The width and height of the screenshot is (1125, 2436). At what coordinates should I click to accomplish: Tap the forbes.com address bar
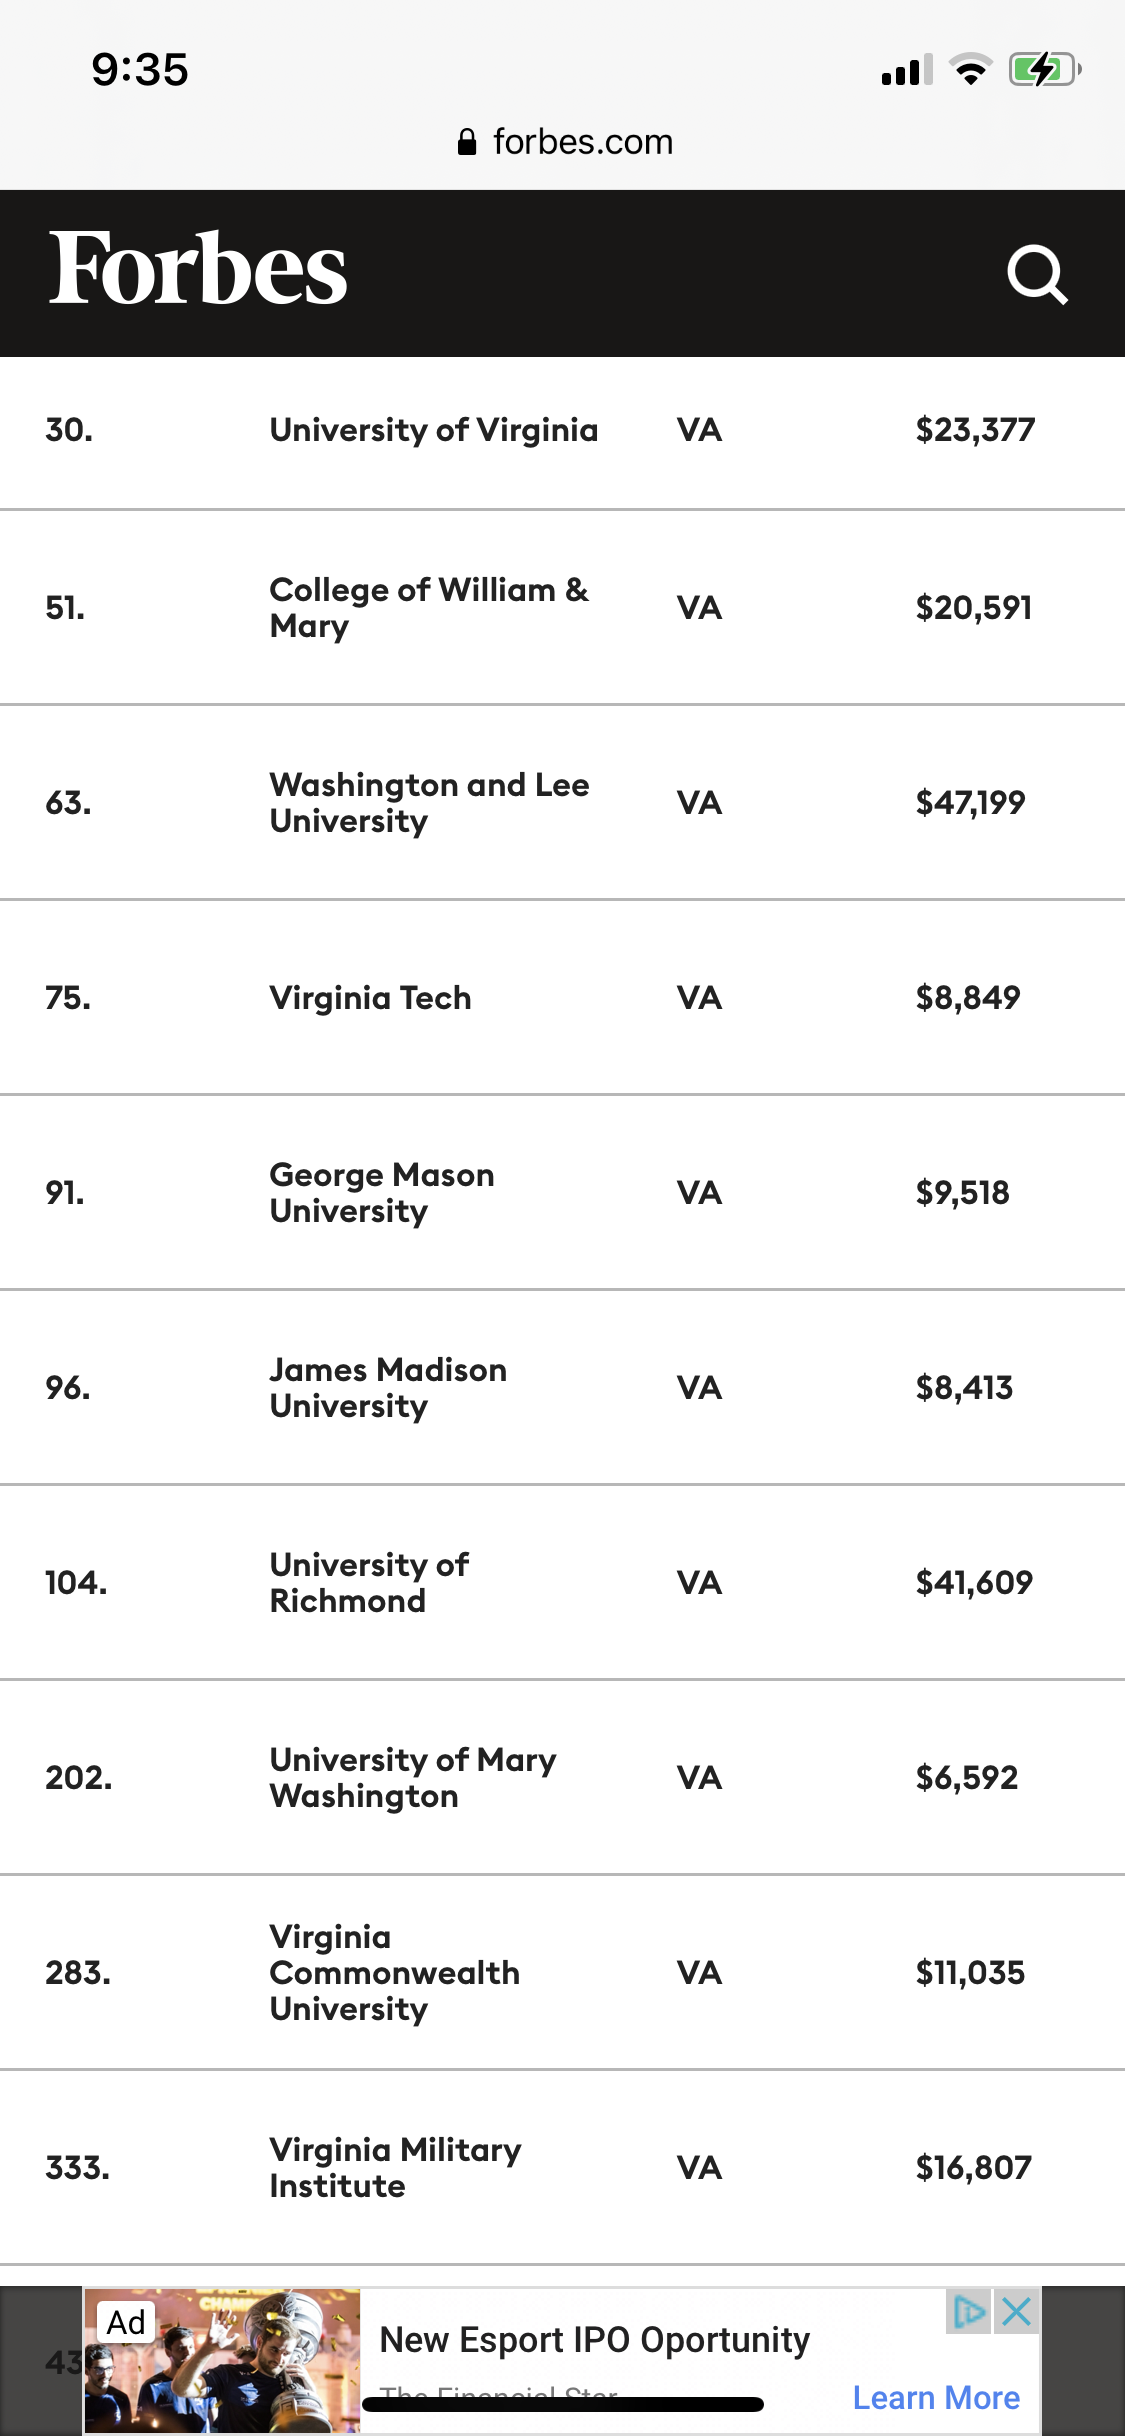coord(582,143)
